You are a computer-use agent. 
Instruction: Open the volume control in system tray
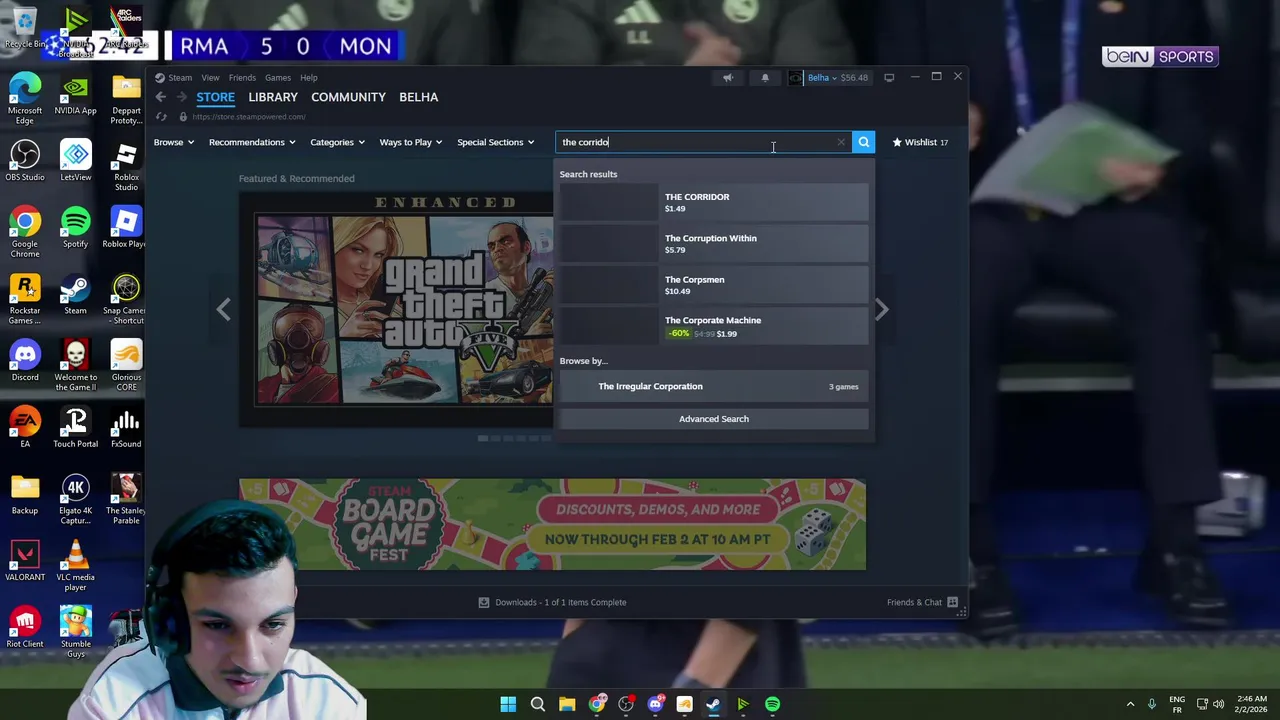coord(1219,704)
